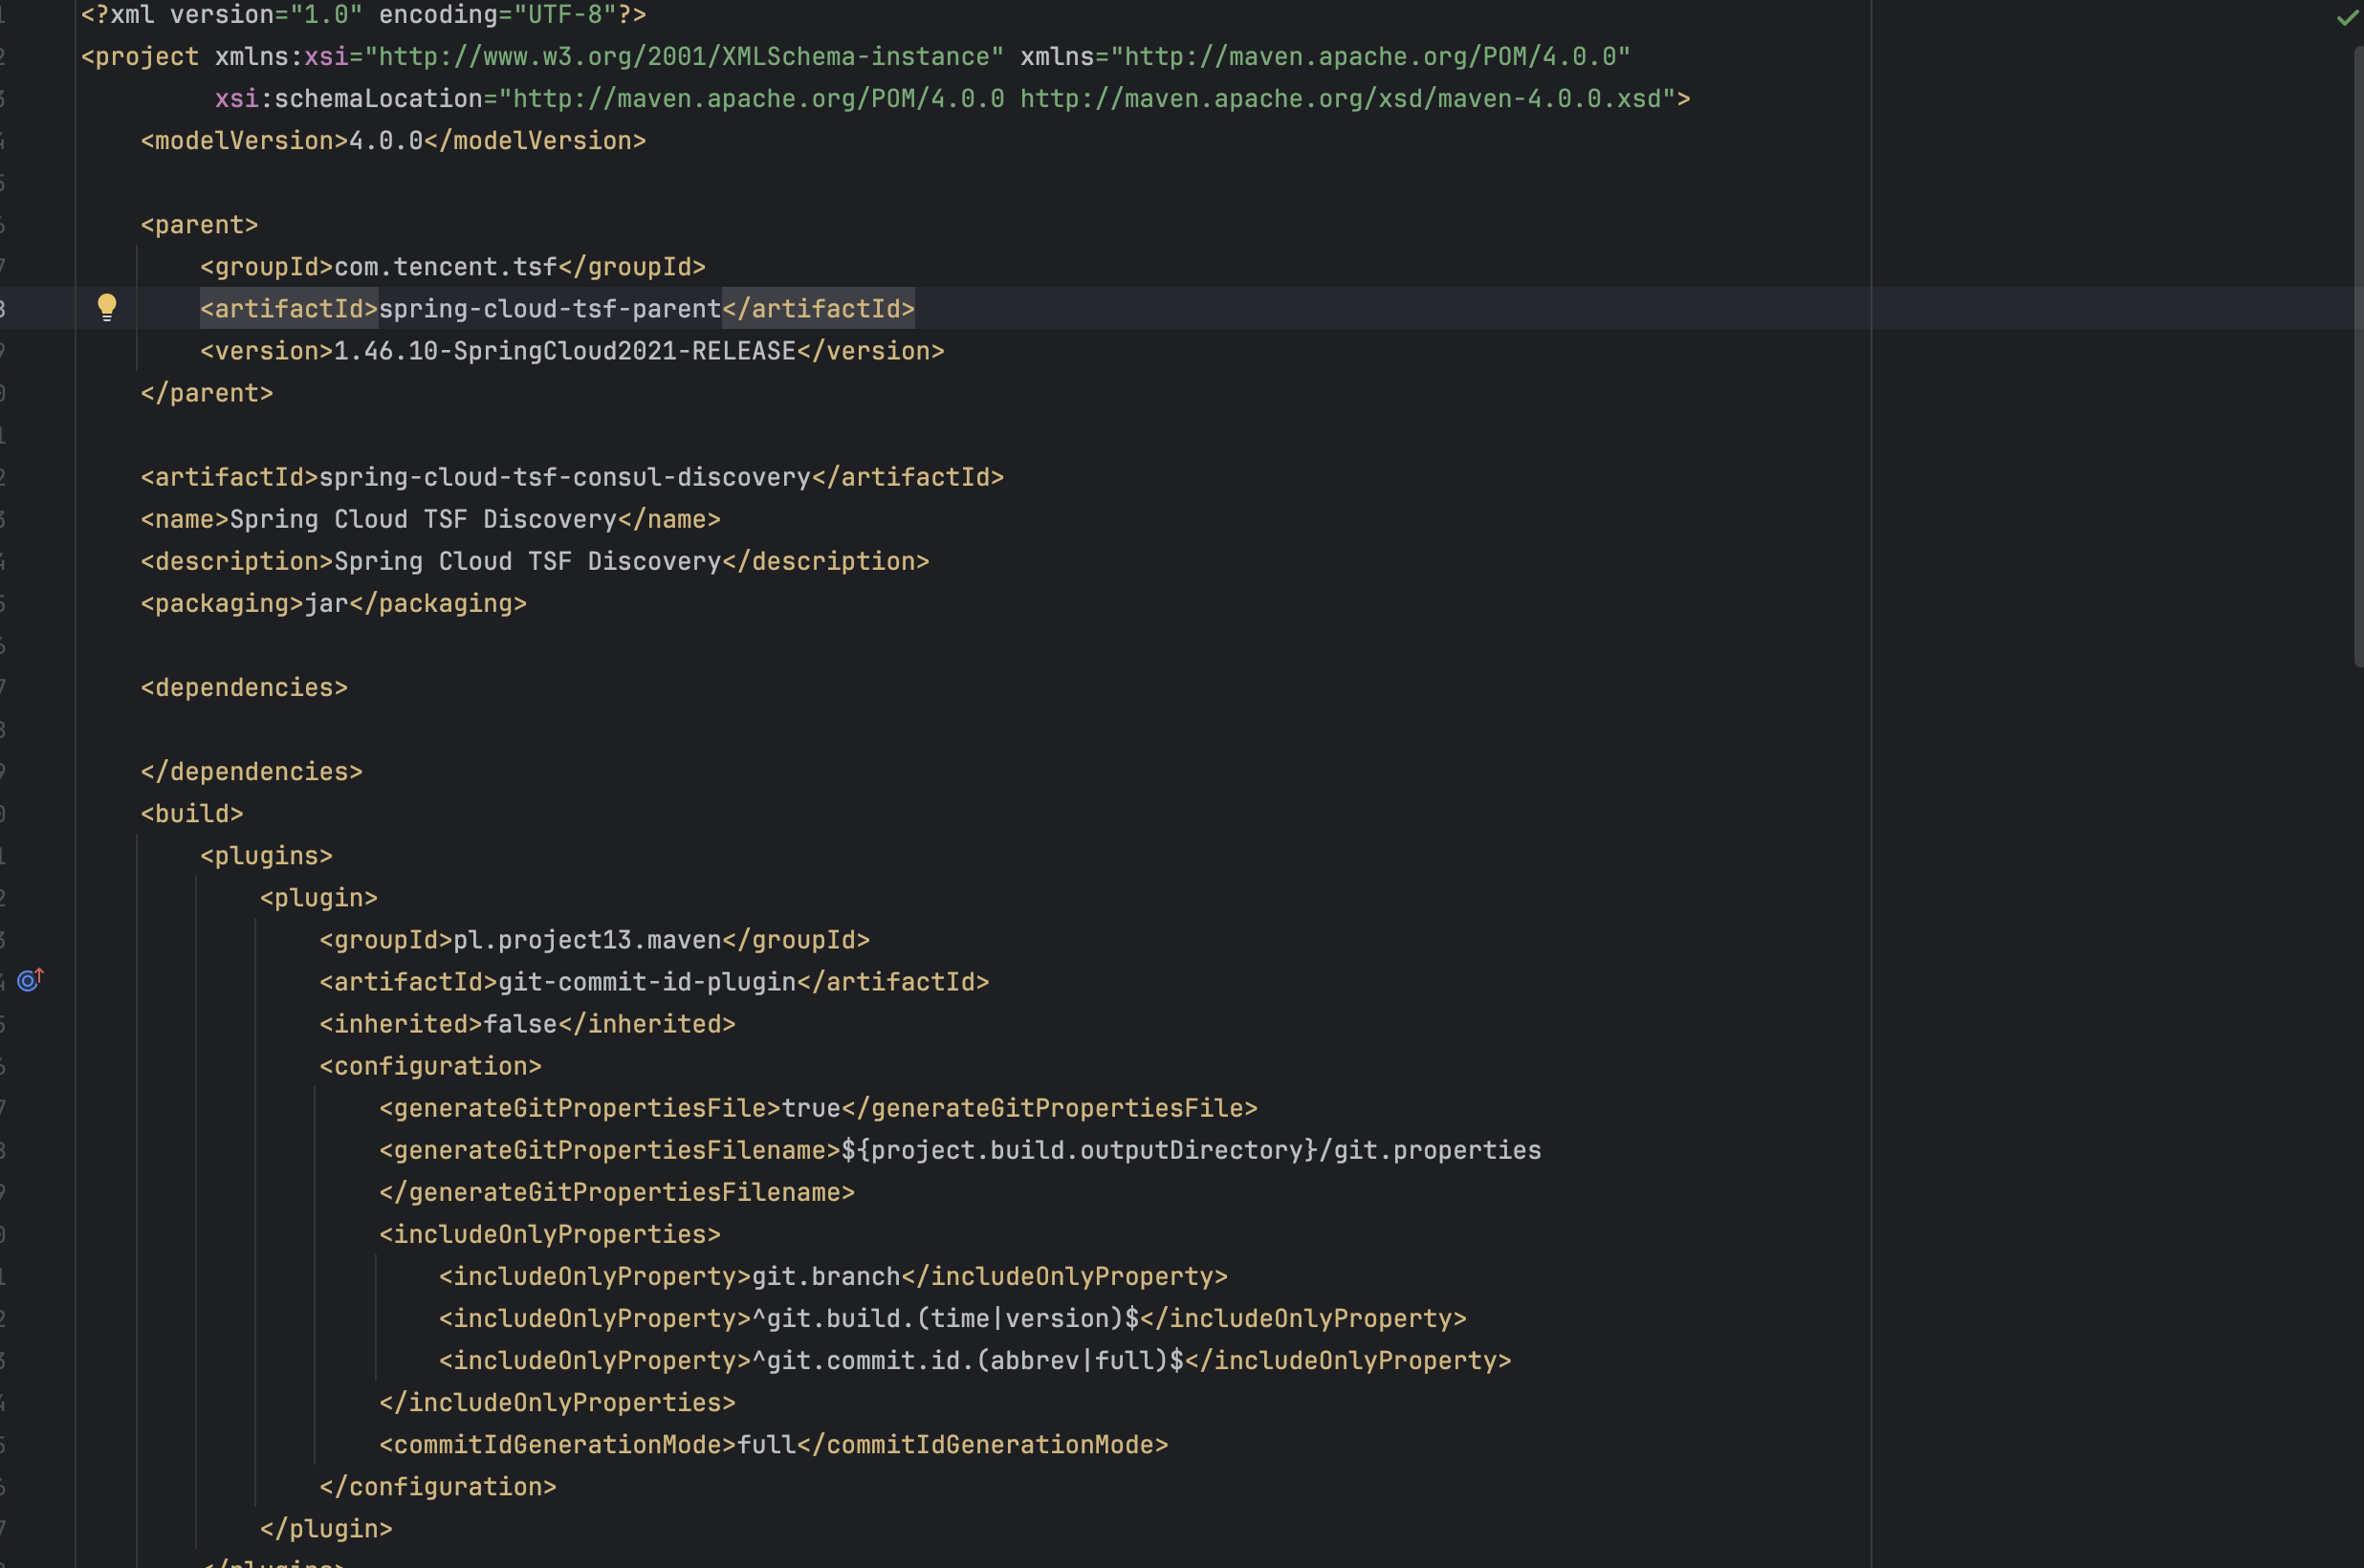The width and height of the screenshot is (2364, 1568).
Task: Click the groupId value pl.project13.maven
Action: point(588,939)
